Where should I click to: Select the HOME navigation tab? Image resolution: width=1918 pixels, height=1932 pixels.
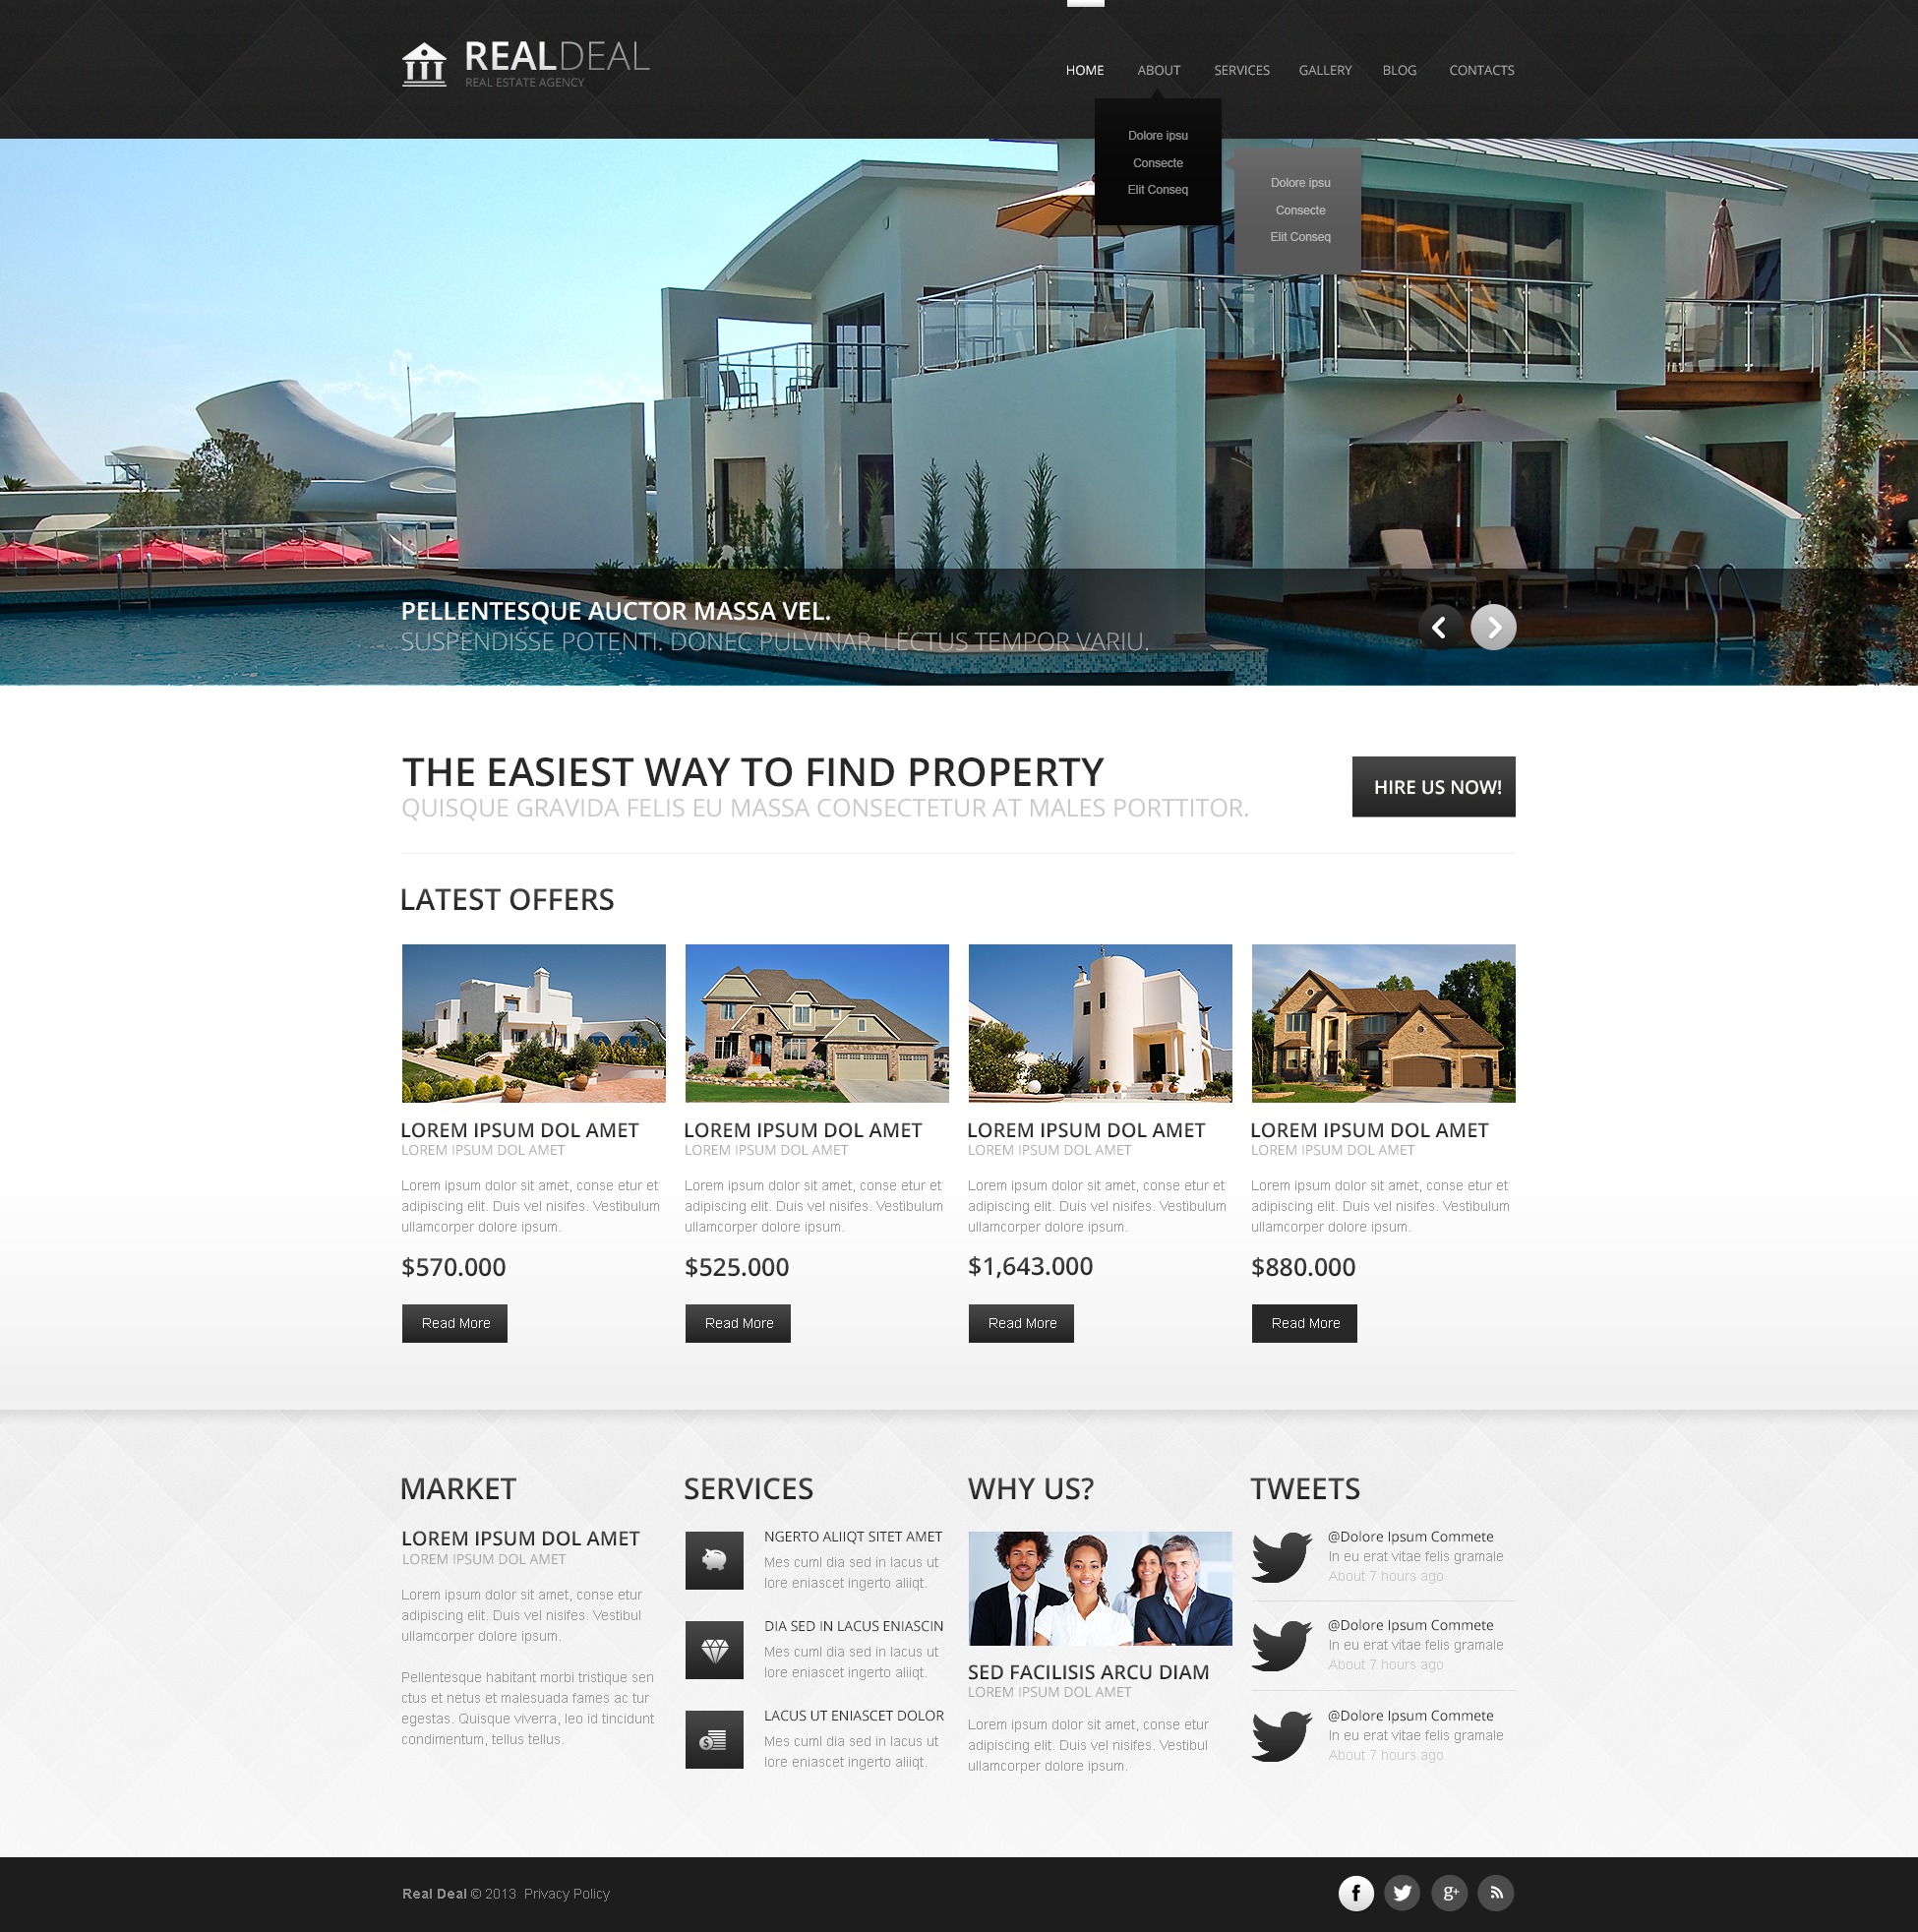1084,70
